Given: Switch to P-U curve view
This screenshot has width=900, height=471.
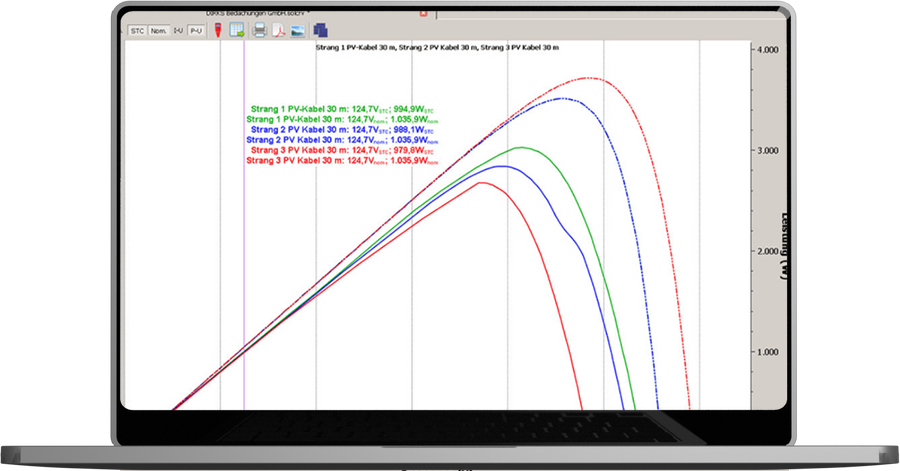Looking at the screenshot, I should coord(196,31).
